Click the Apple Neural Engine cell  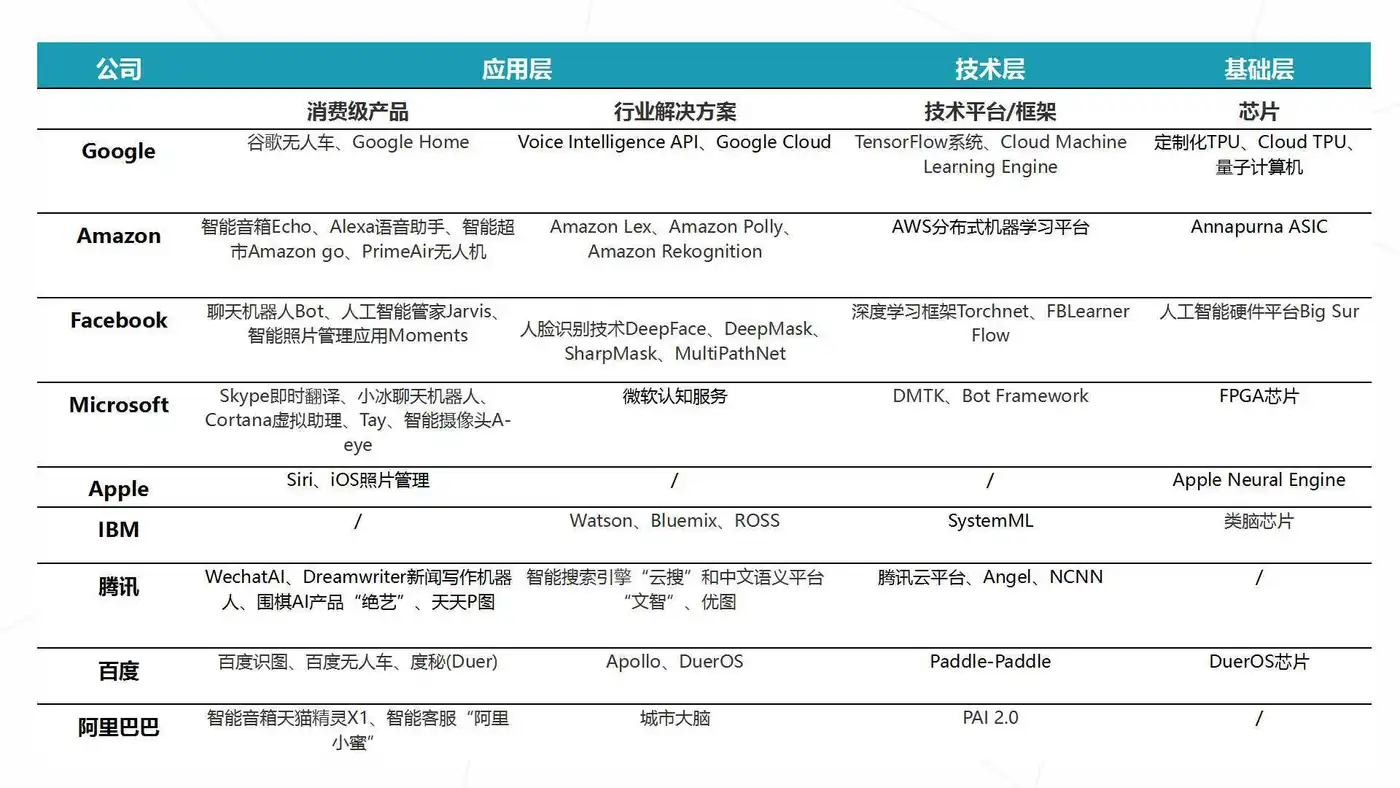coord(1258,480)
